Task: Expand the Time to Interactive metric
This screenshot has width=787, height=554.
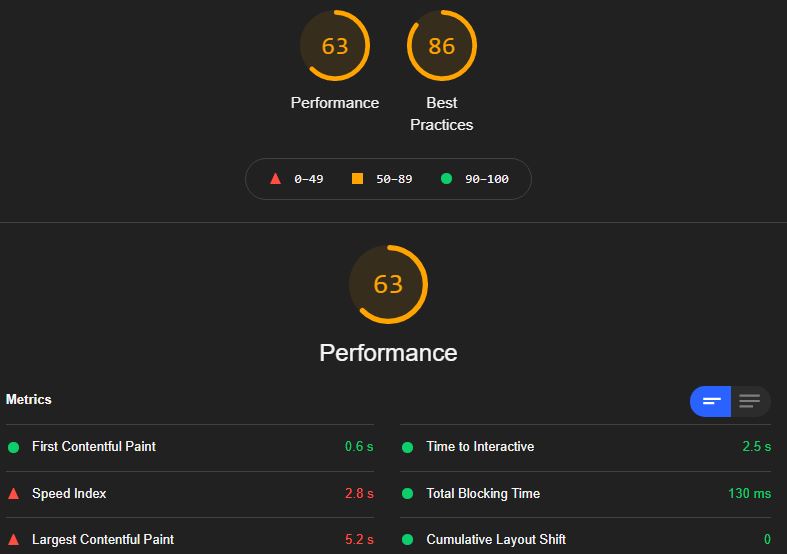Action: click(x=585, y=447)
